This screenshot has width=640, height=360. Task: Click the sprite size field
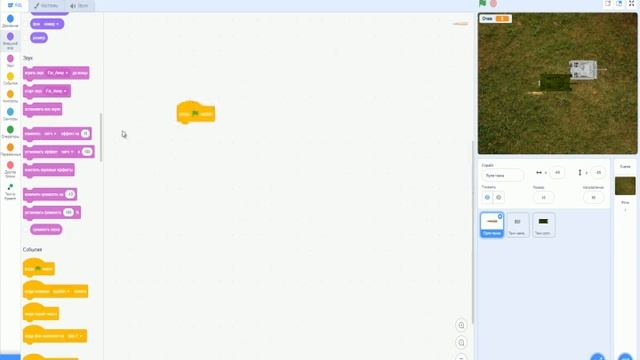click(543, 197)
